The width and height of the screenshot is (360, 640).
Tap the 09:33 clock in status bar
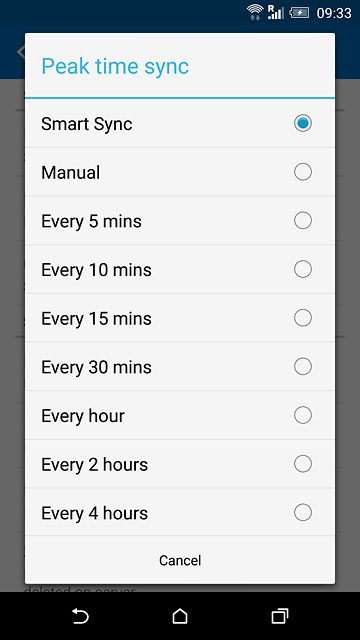pyautogui.click(x=334, y=13)
